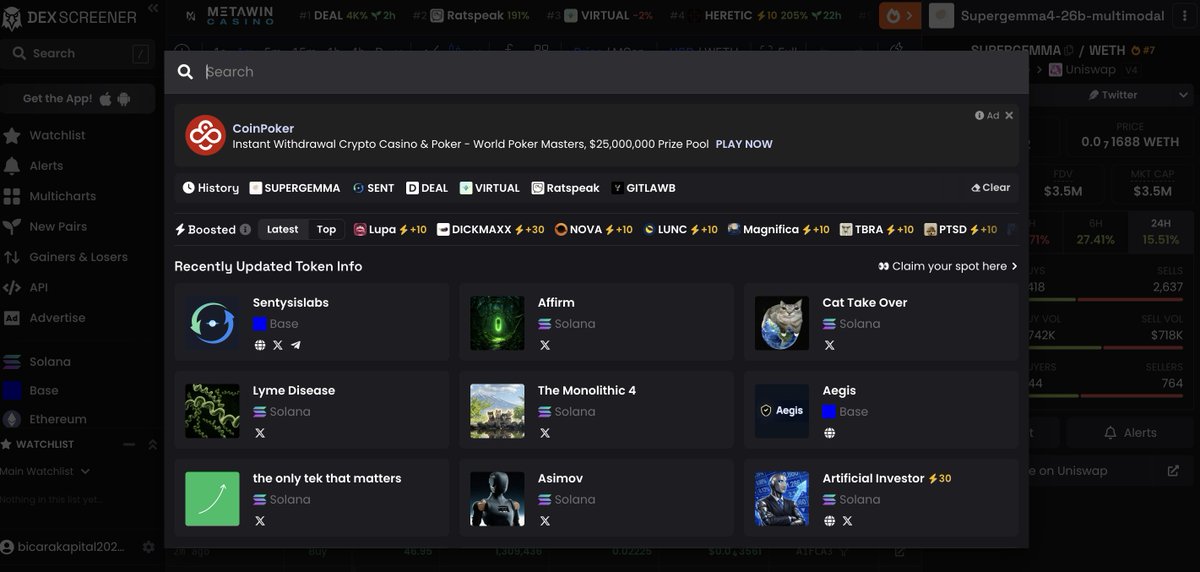
Task: Open trending token #2 Ratspeak
Action: (x=471, y=16)
